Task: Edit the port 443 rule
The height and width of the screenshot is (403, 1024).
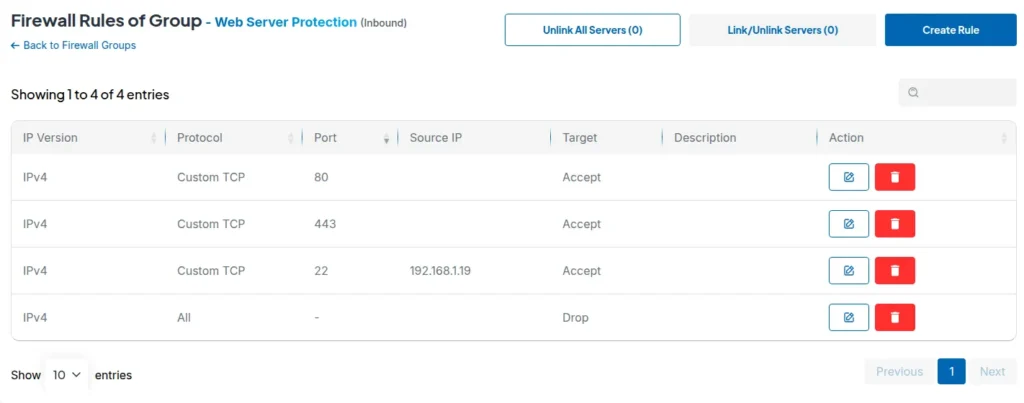Action: [x=848, y=224]
